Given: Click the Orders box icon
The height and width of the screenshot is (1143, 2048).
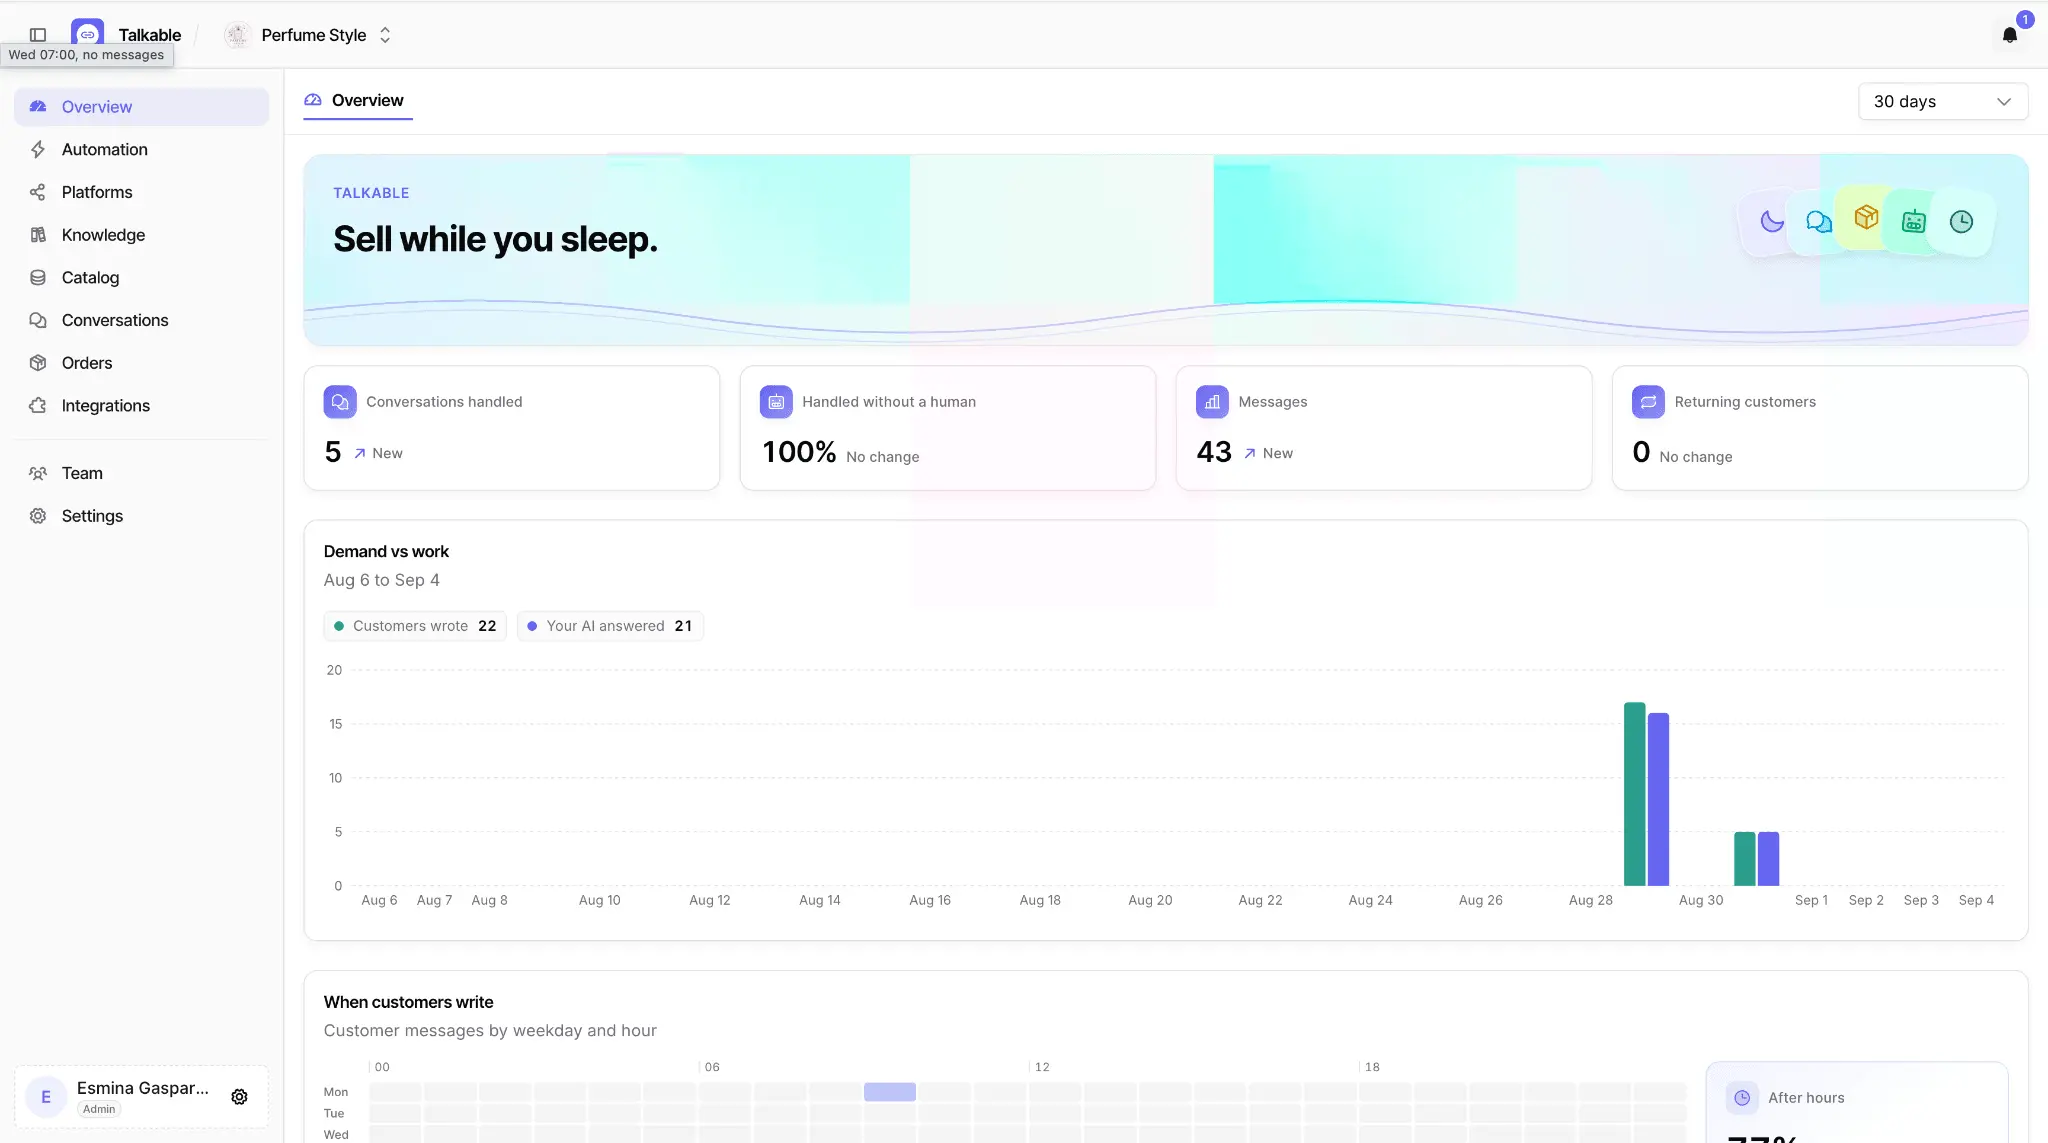Looking at the screenshot, I should coord(38,363).
